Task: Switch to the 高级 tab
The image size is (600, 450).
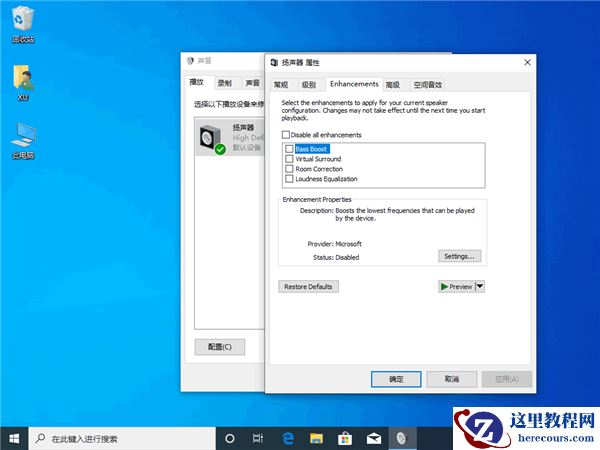Action: coord(393,85)
